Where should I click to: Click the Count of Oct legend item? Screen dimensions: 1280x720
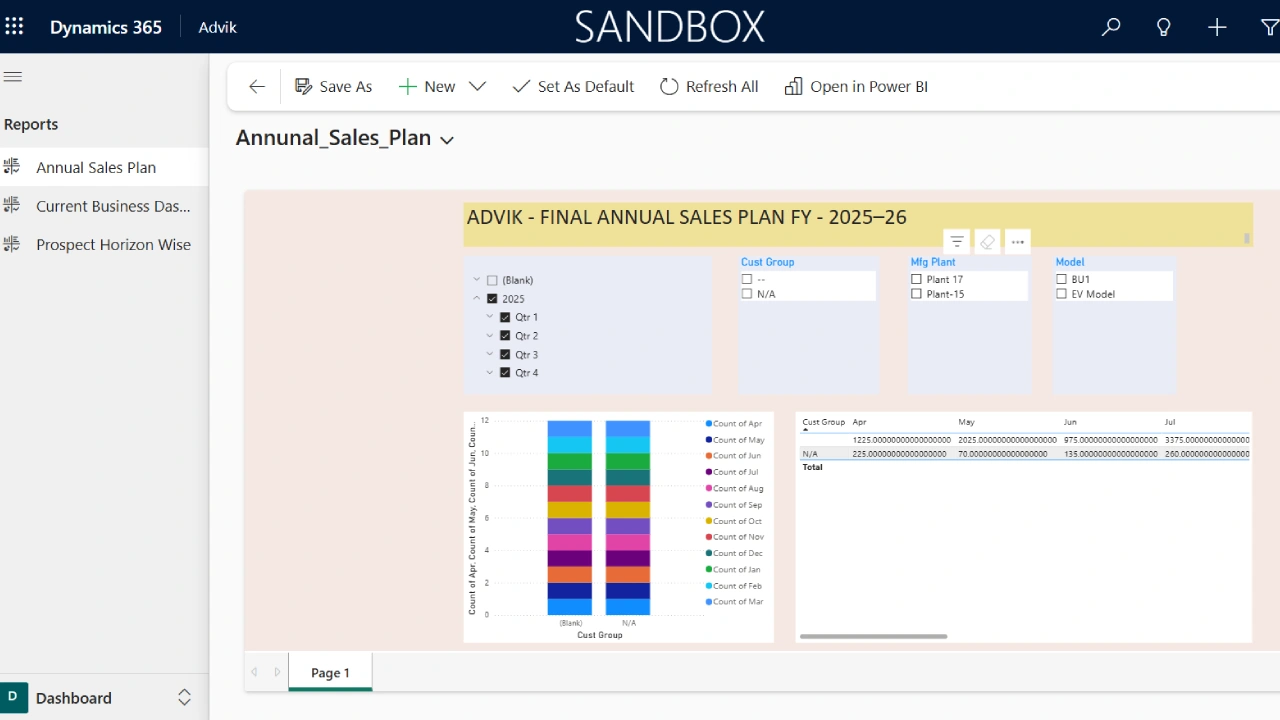[x=734, y=521]
